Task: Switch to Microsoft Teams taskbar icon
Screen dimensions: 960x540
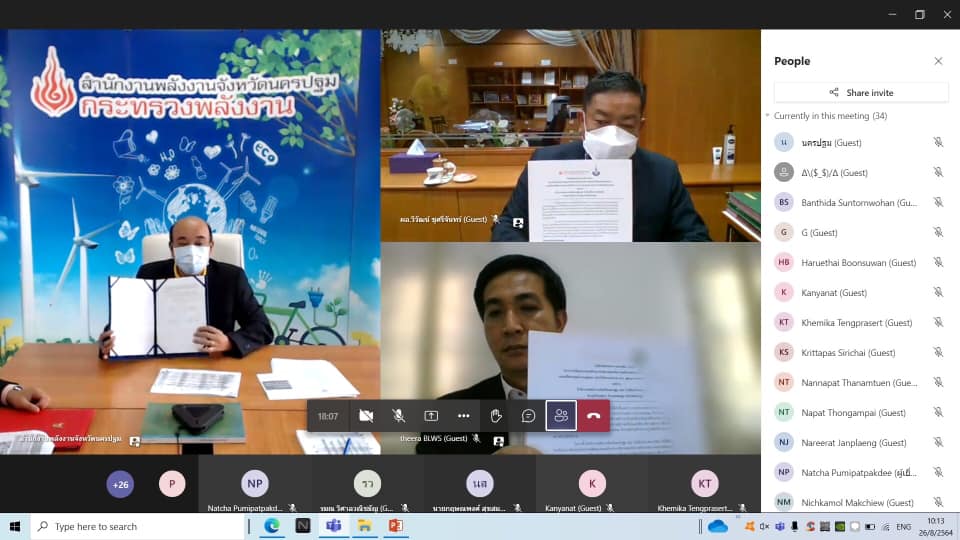Action: (x=334, y=526)
